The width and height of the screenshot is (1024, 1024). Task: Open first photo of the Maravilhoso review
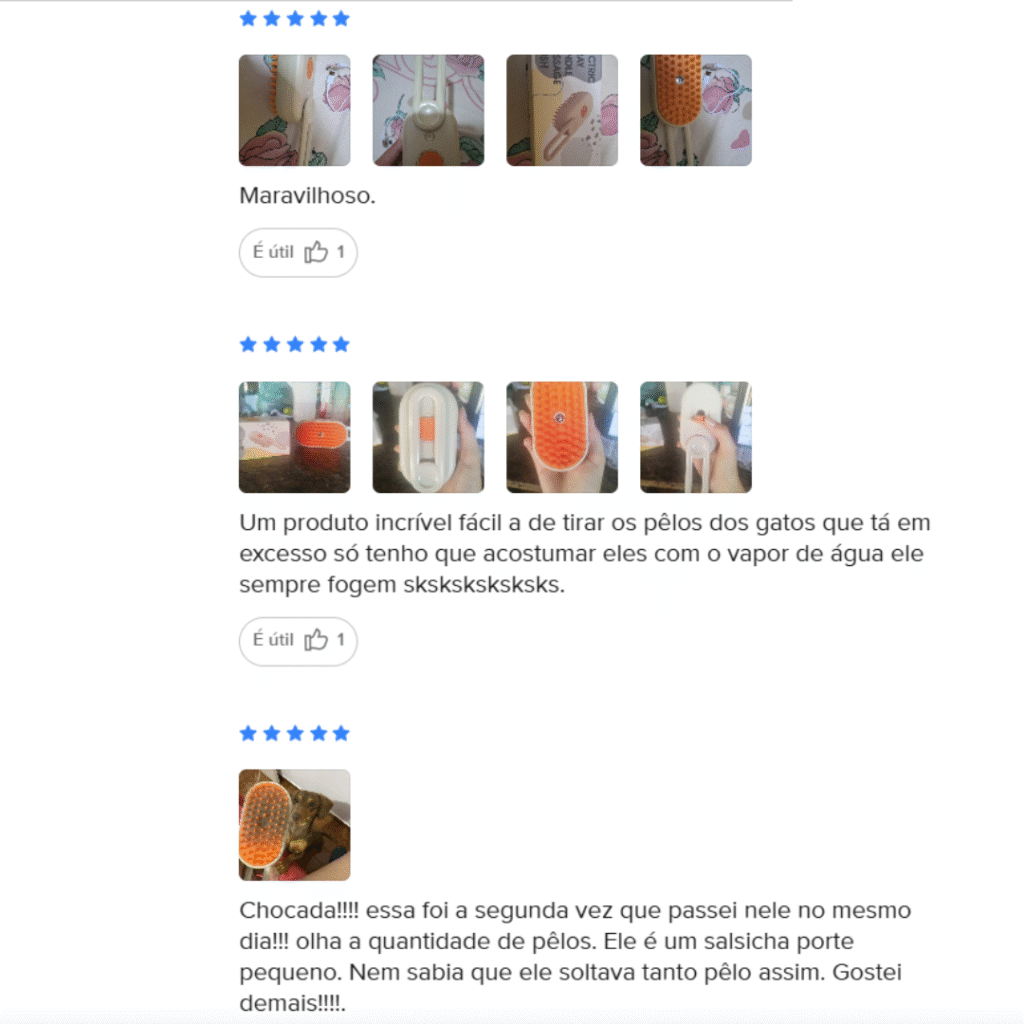point(295,110)
